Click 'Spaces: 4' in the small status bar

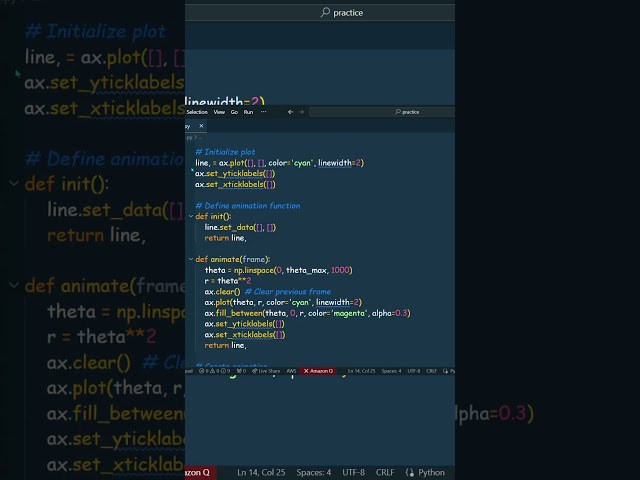(x=391, y=371)
